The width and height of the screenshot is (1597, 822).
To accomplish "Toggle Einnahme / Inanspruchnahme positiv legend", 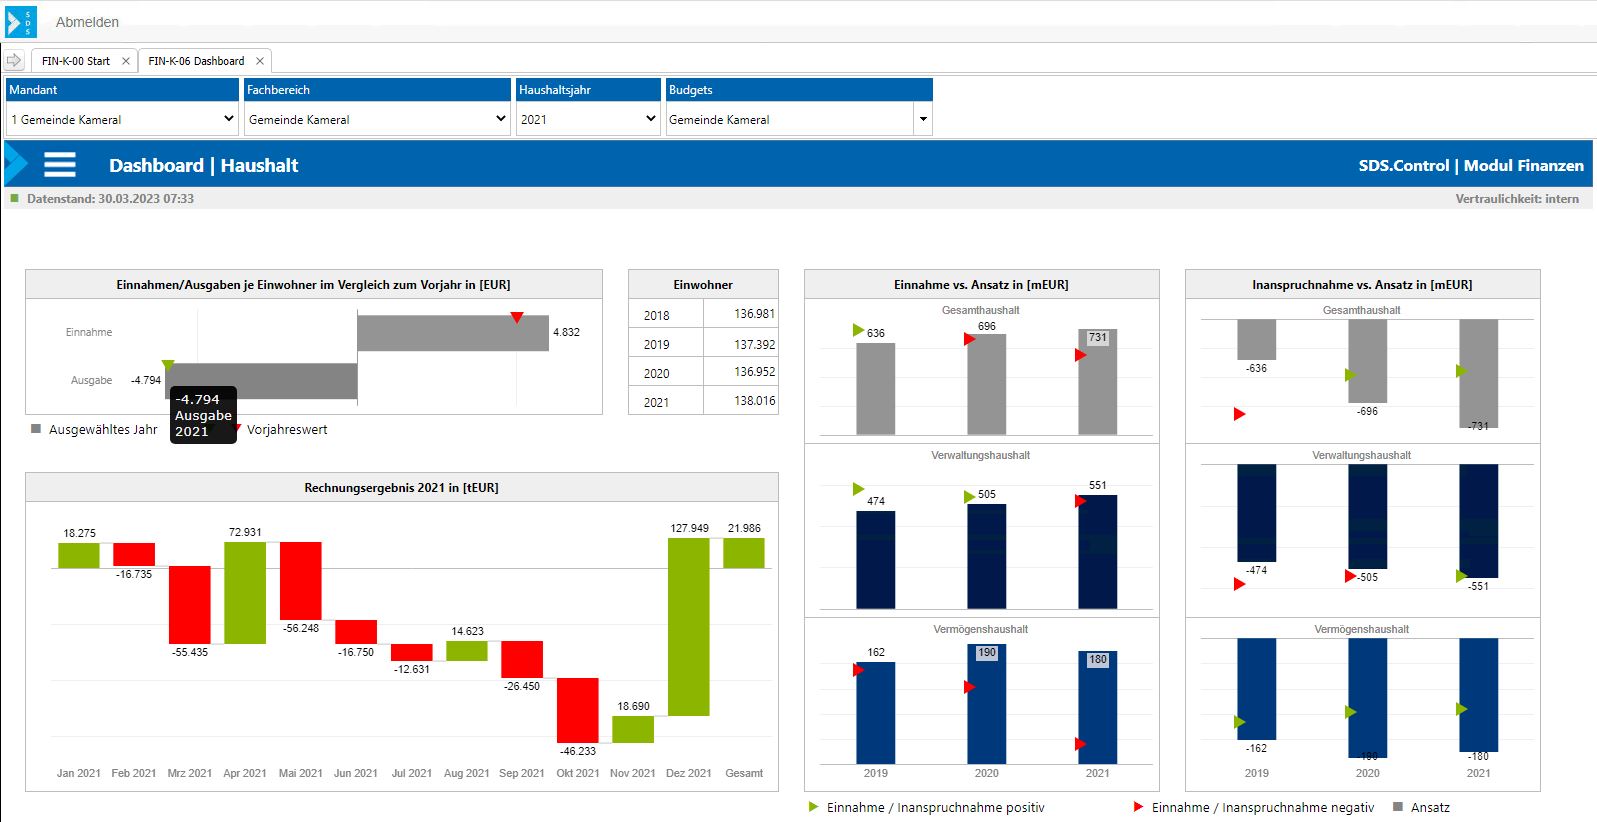I will tap(934, 808).
